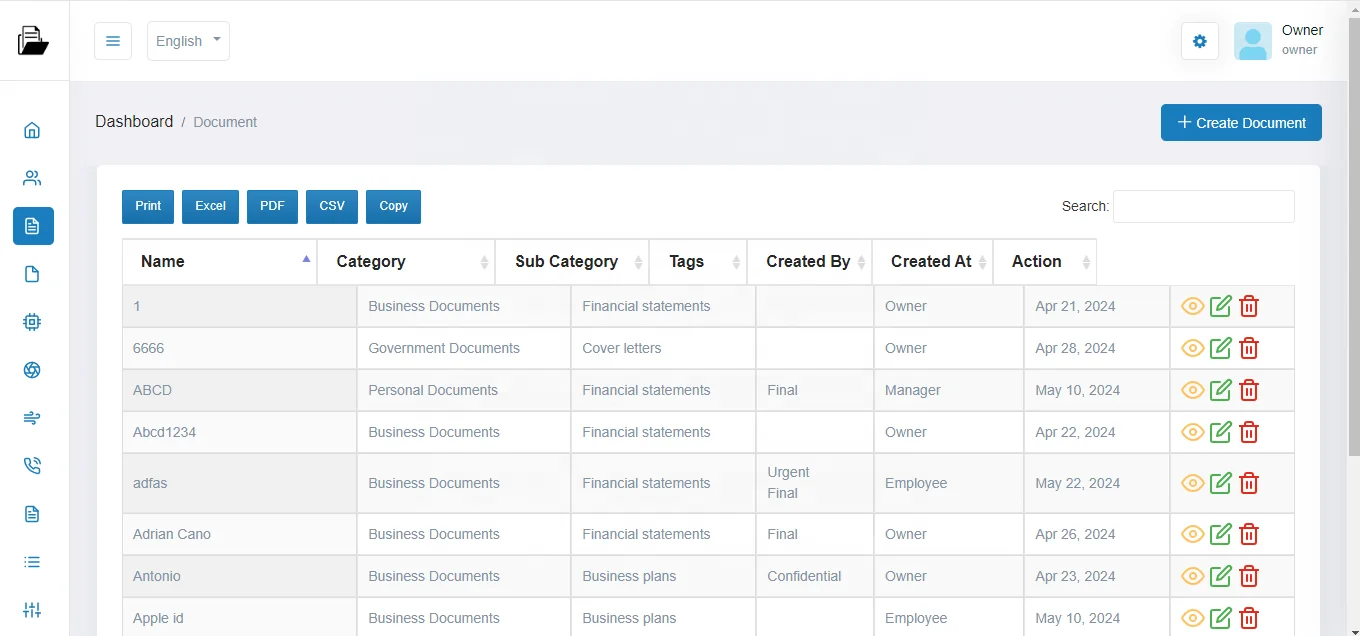Click inside the Search field
The height and width of the screenshot is (636, 1360).
(x=1203, y=206)
